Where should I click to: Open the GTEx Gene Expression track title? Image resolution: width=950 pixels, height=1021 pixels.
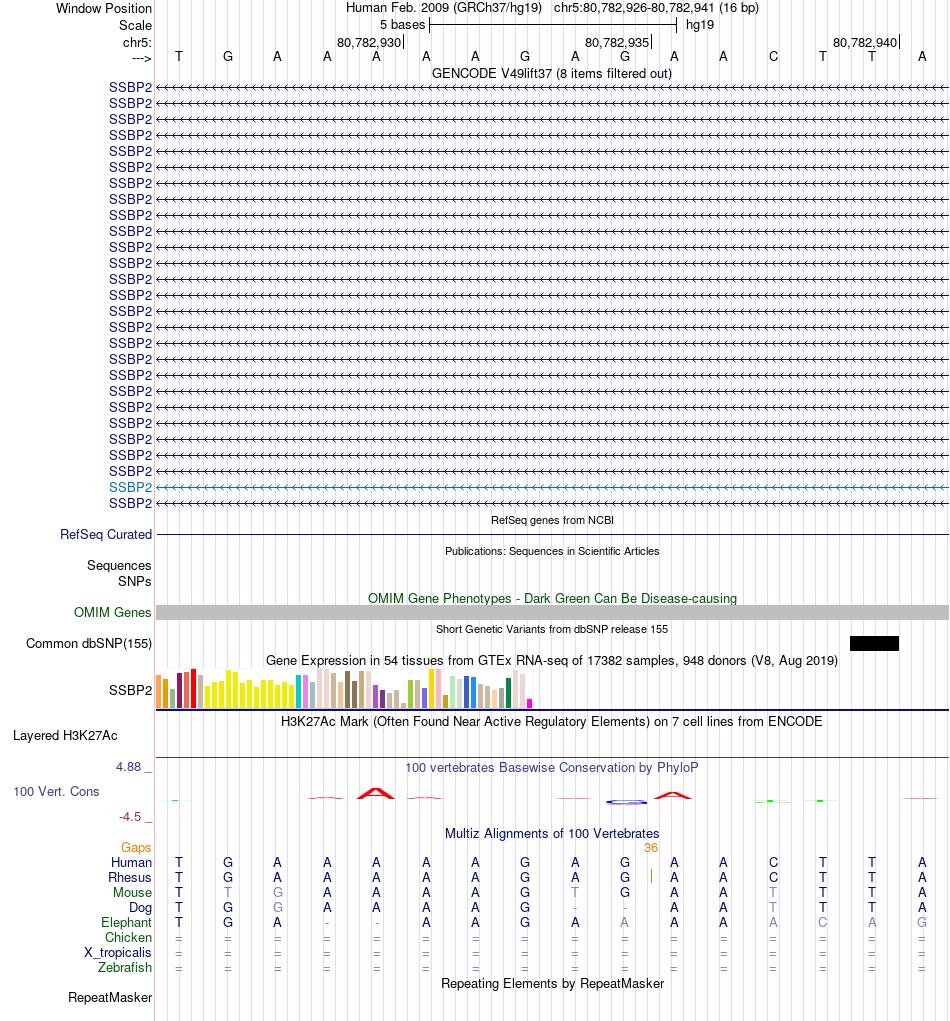[552, 660]
